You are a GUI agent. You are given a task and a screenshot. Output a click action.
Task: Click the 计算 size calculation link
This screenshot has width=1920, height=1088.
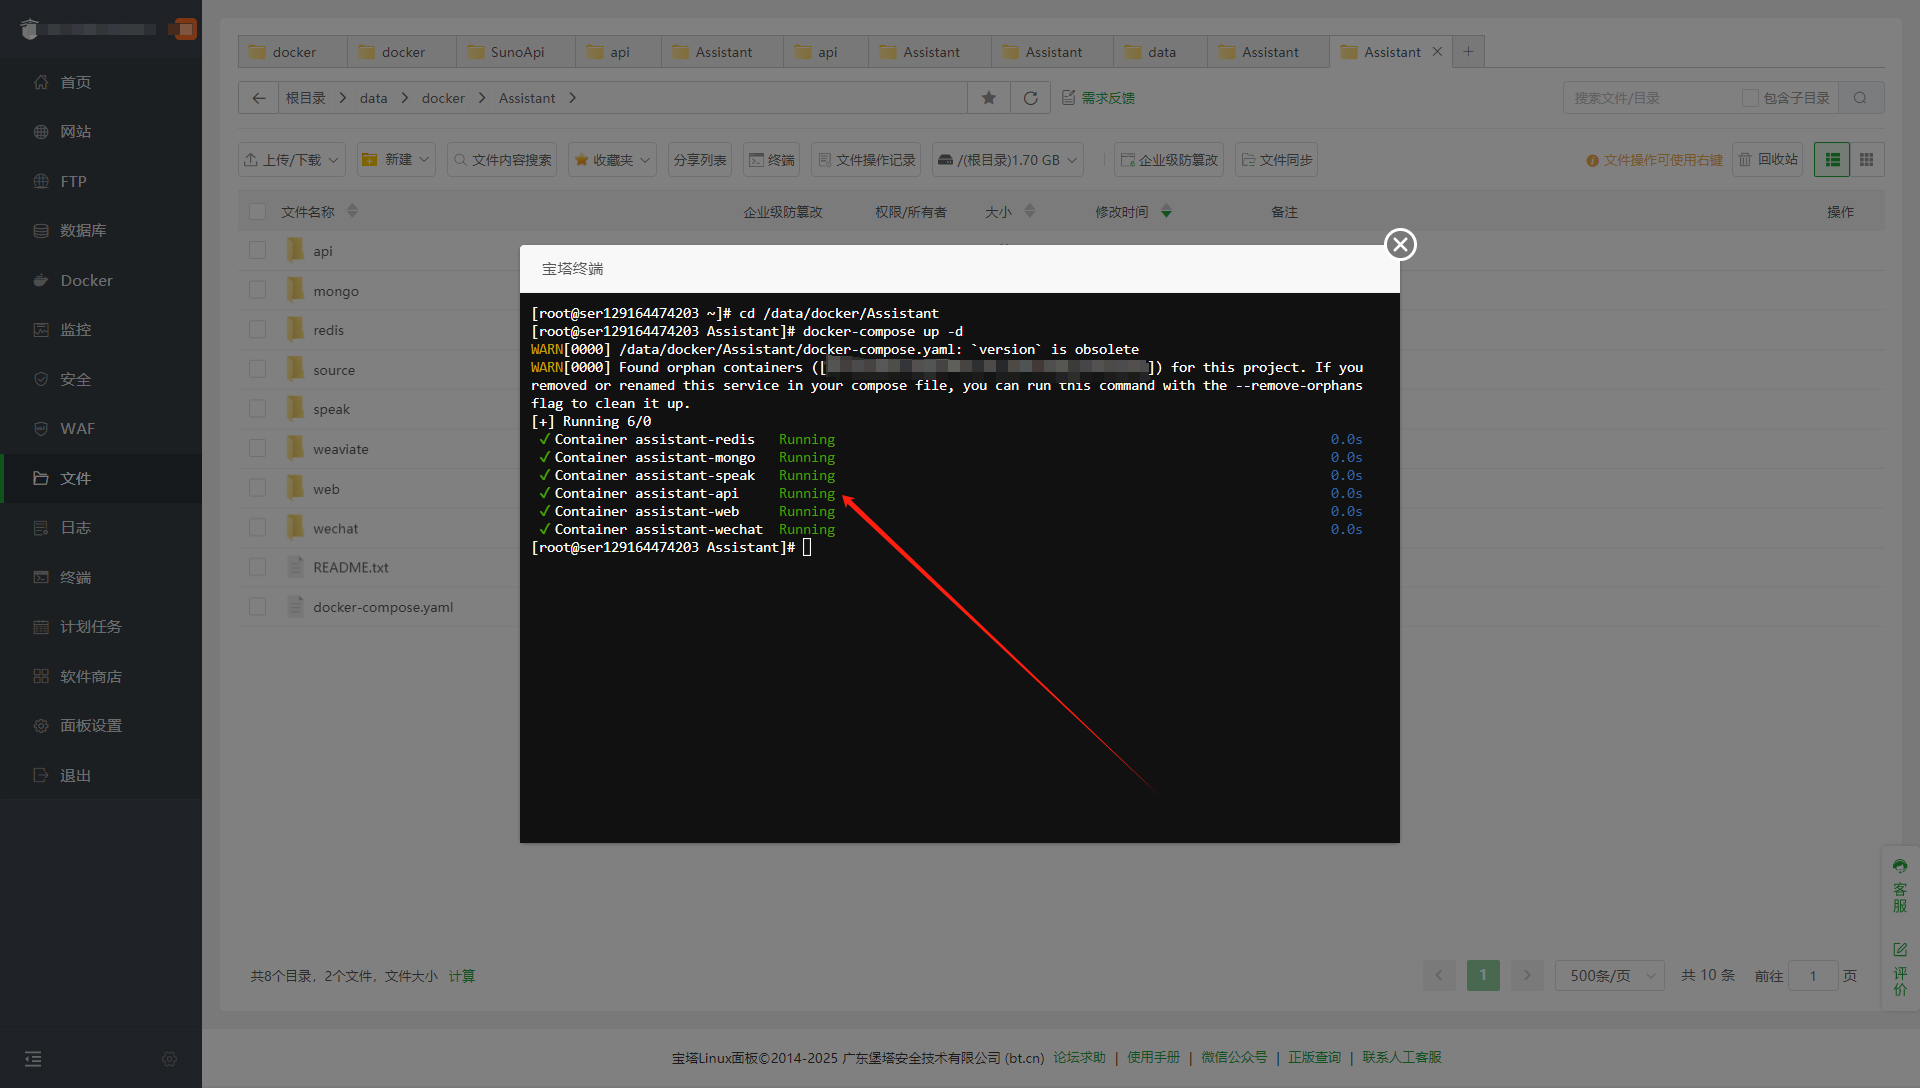(462, 976)
